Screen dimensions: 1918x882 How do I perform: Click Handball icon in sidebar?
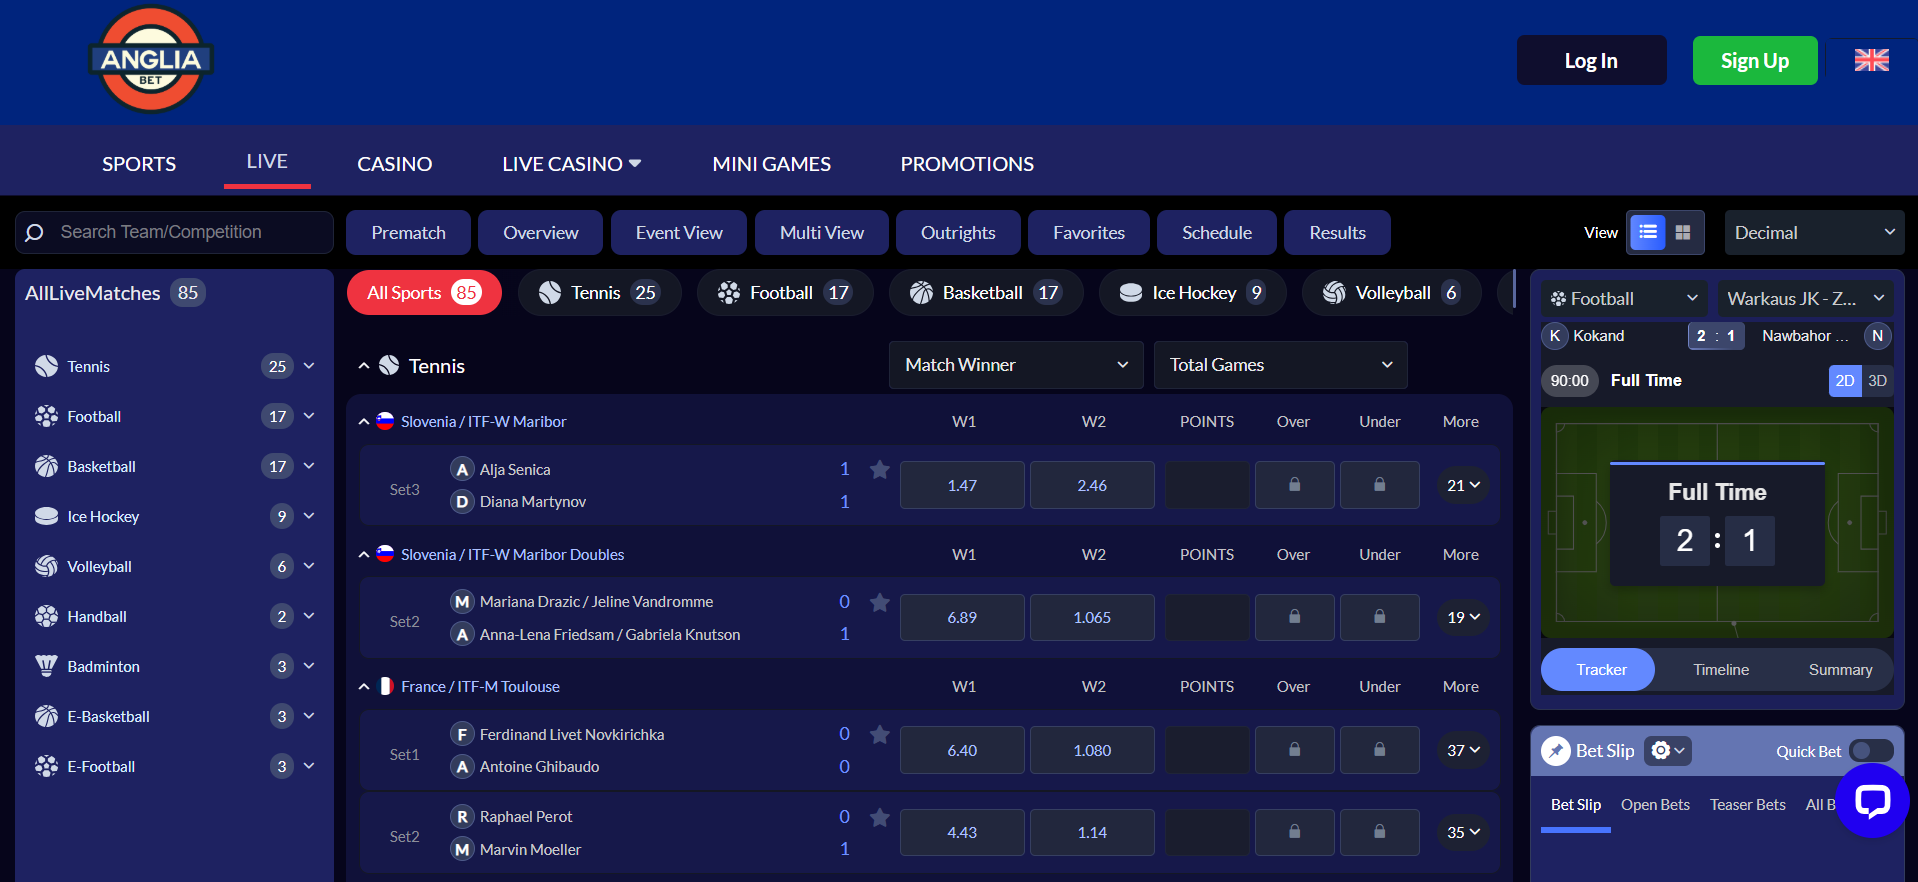coord(46,616)
